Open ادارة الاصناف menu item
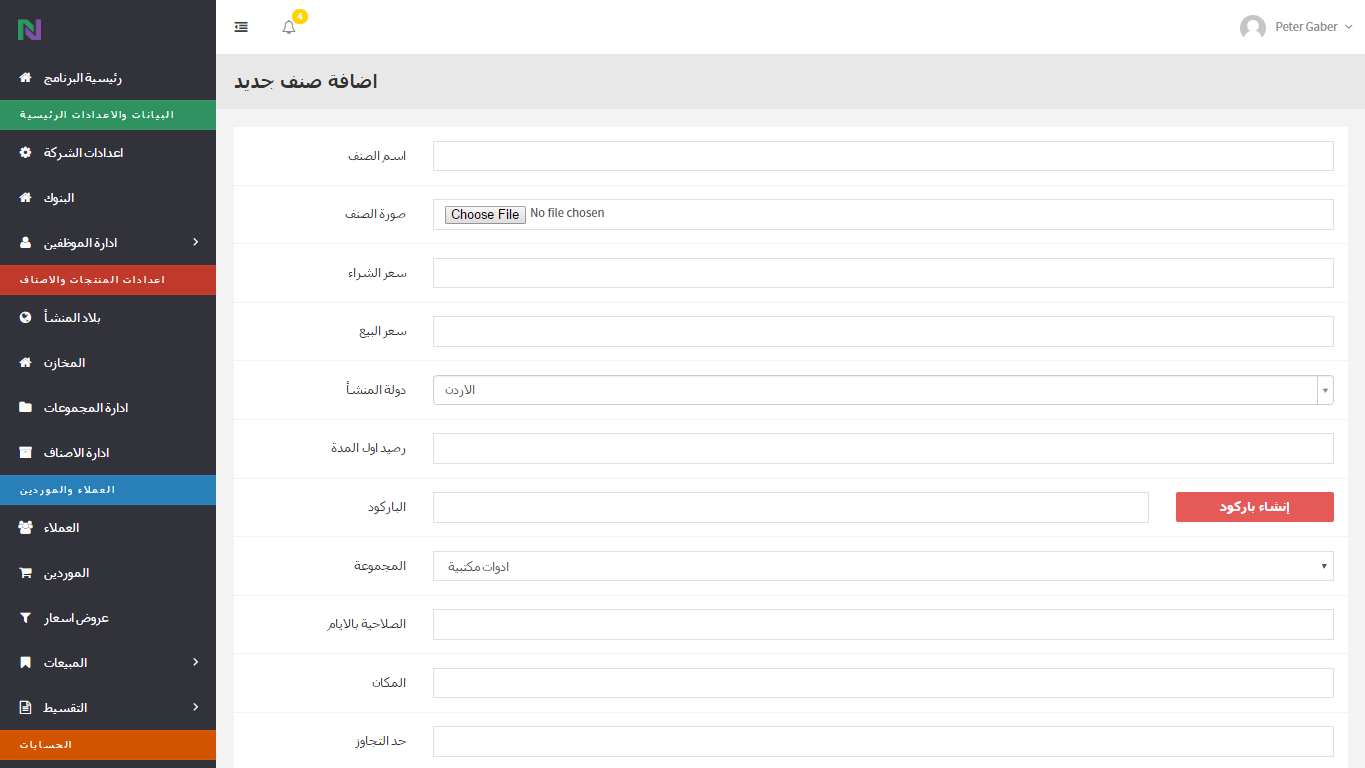Screen dimensions: 1365x768 point(108,453)
